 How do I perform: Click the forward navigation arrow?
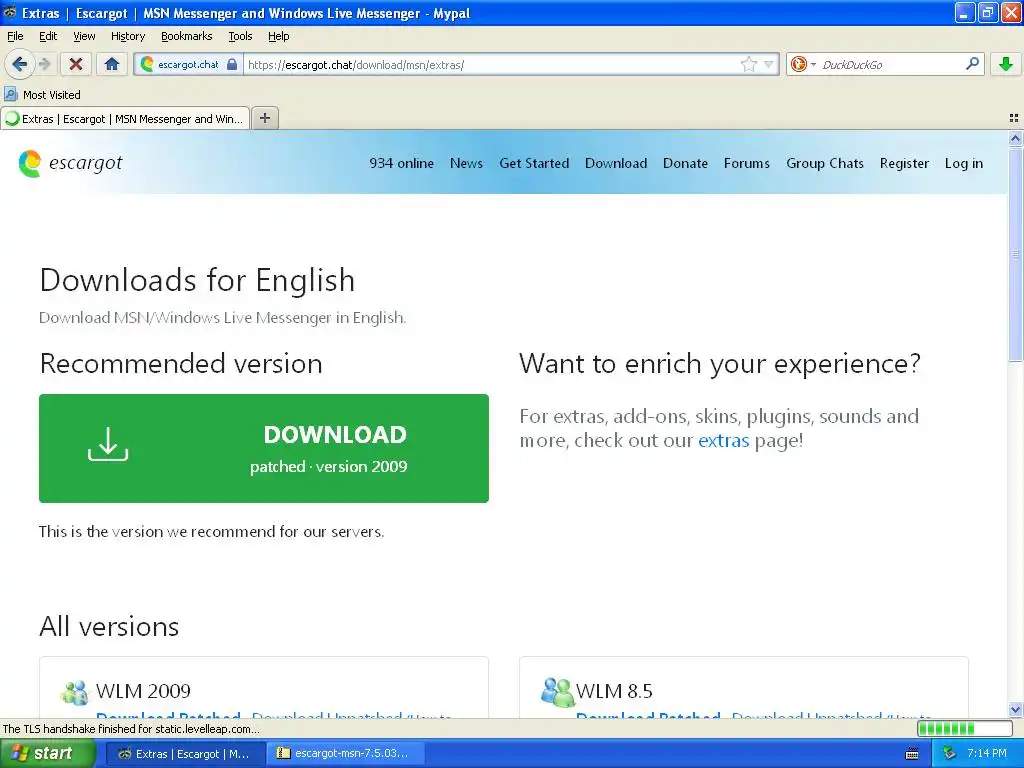tap(44, 64)
